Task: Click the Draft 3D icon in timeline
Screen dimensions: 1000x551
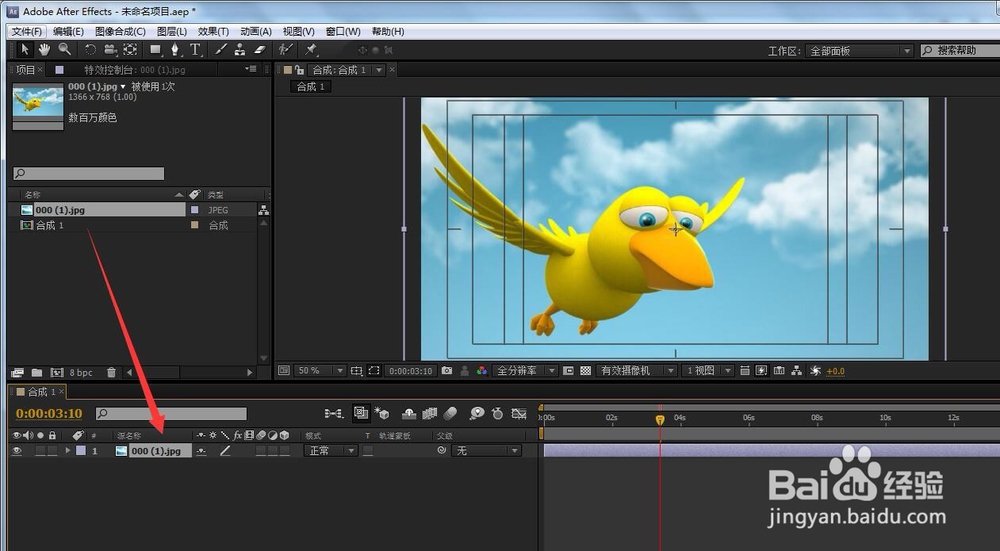Action: click(x=382, y=414)
